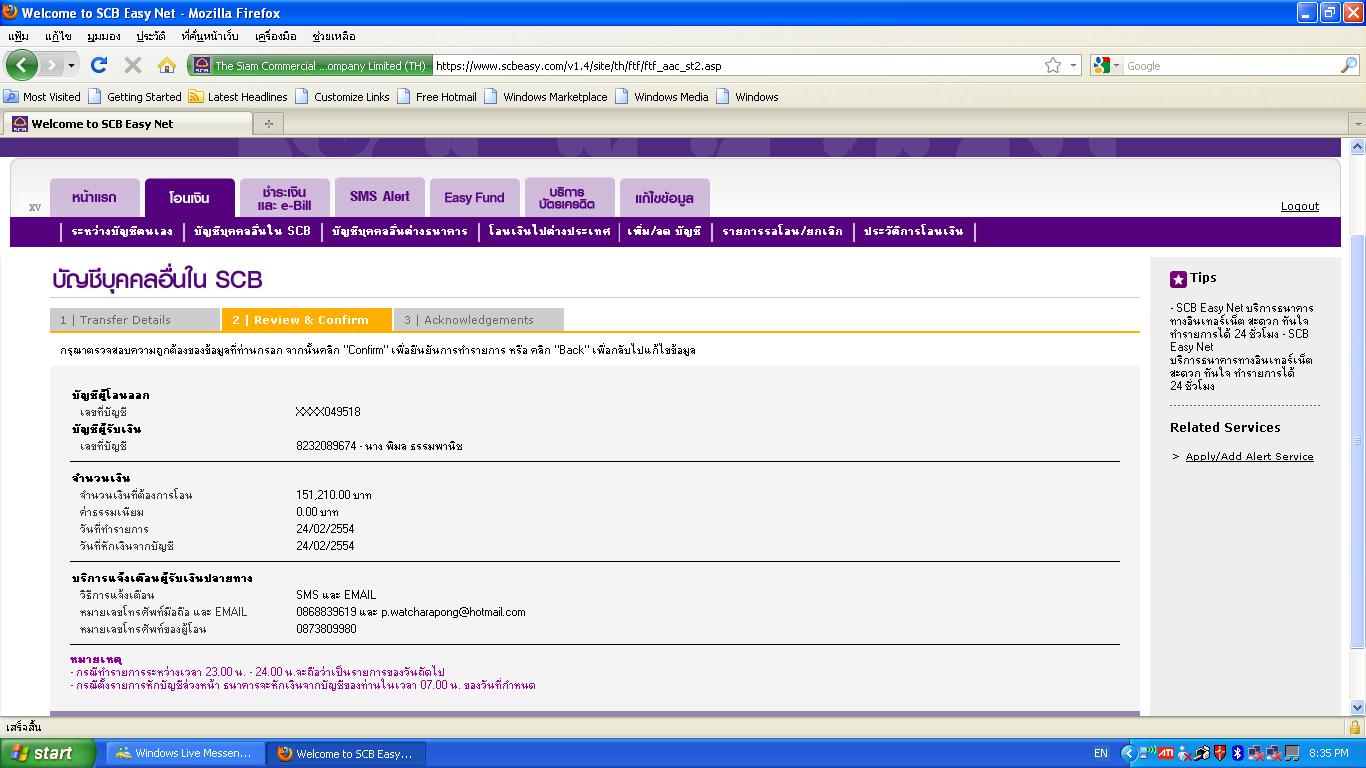Click the red shield antivirus tray icon
The image size is (1366, 768).
pyautogui.click(x=1219, y=753)
